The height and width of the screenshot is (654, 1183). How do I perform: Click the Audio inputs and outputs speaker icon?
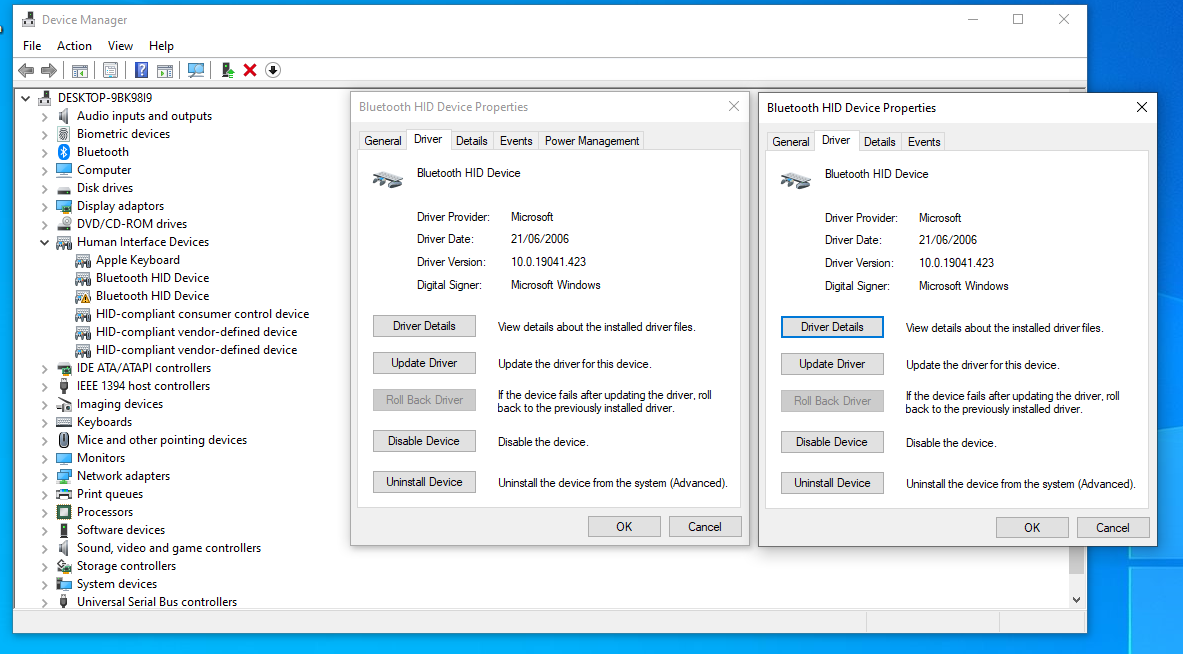[x=64, y=115]
